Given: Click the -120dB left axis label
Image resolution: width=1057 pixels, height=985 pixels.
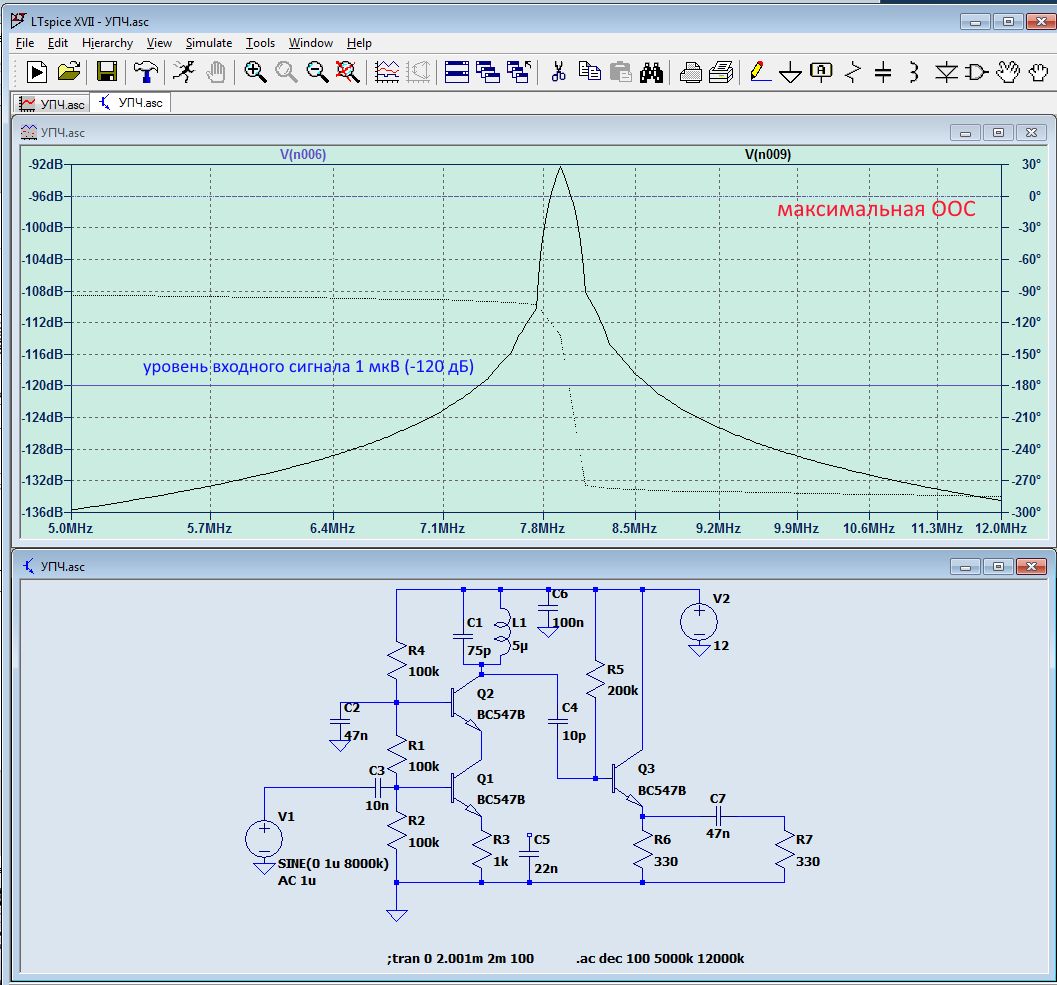Looking at the screenshot, I should (44, 385).
